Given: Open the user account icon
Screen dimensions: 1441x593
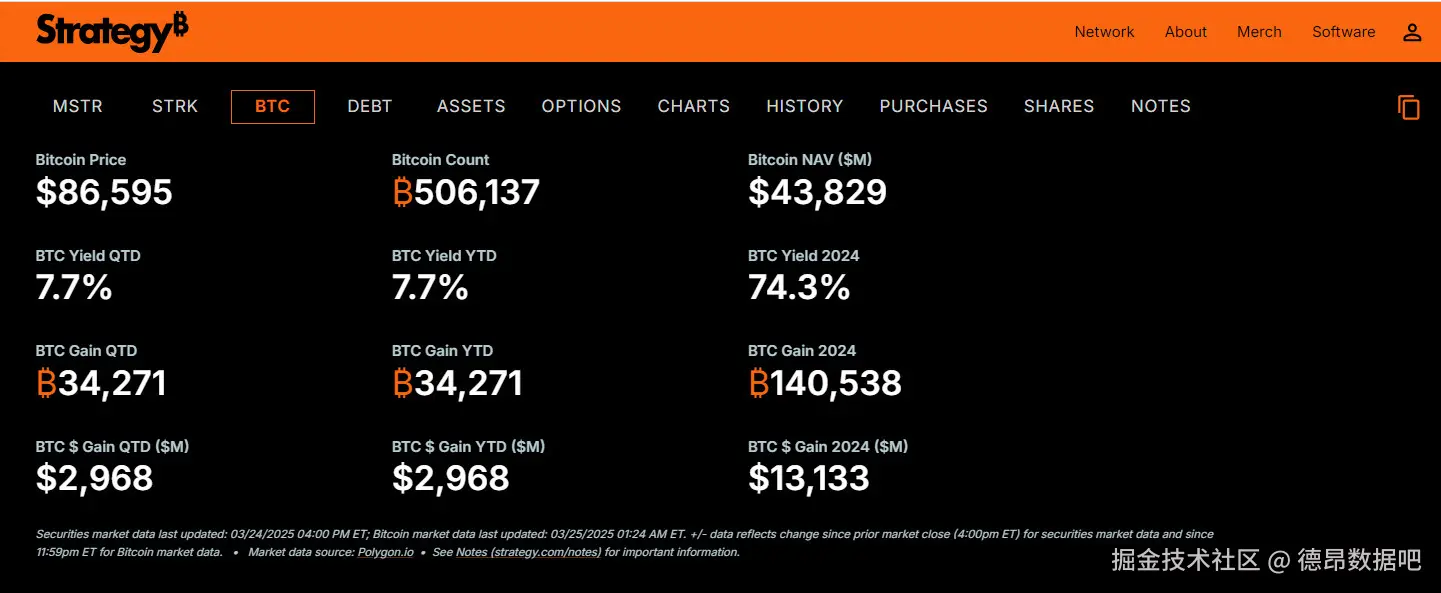Looking at the screenshot, I should tap(1412, 32).
